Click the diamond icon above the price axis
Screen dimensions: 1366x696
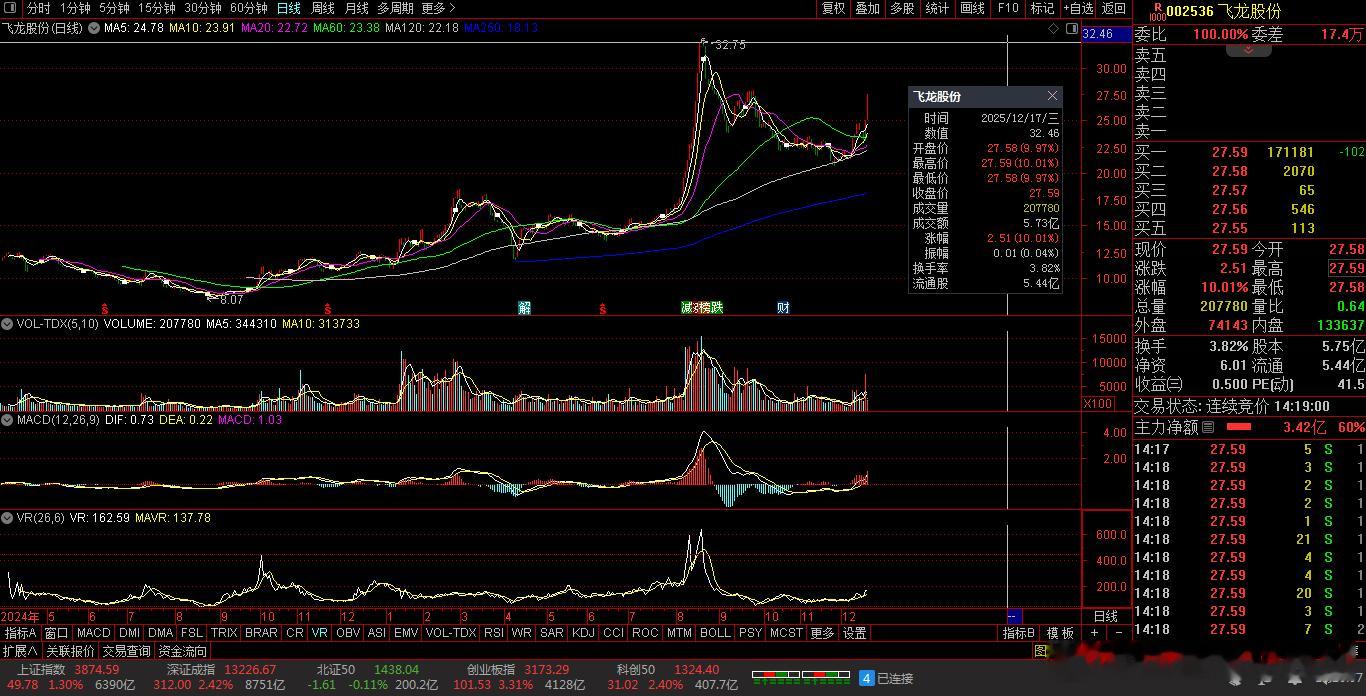click(1054, 29)
